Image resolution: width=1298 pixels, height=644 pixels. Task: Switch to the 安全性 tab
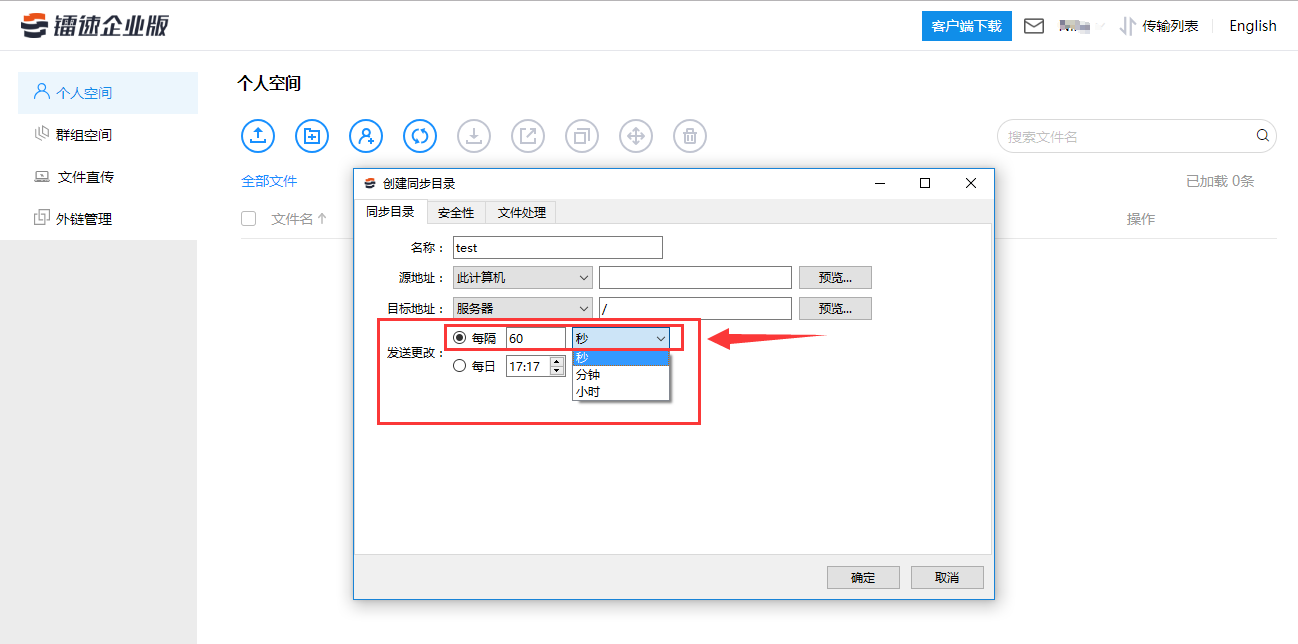[x=455, y=212]
